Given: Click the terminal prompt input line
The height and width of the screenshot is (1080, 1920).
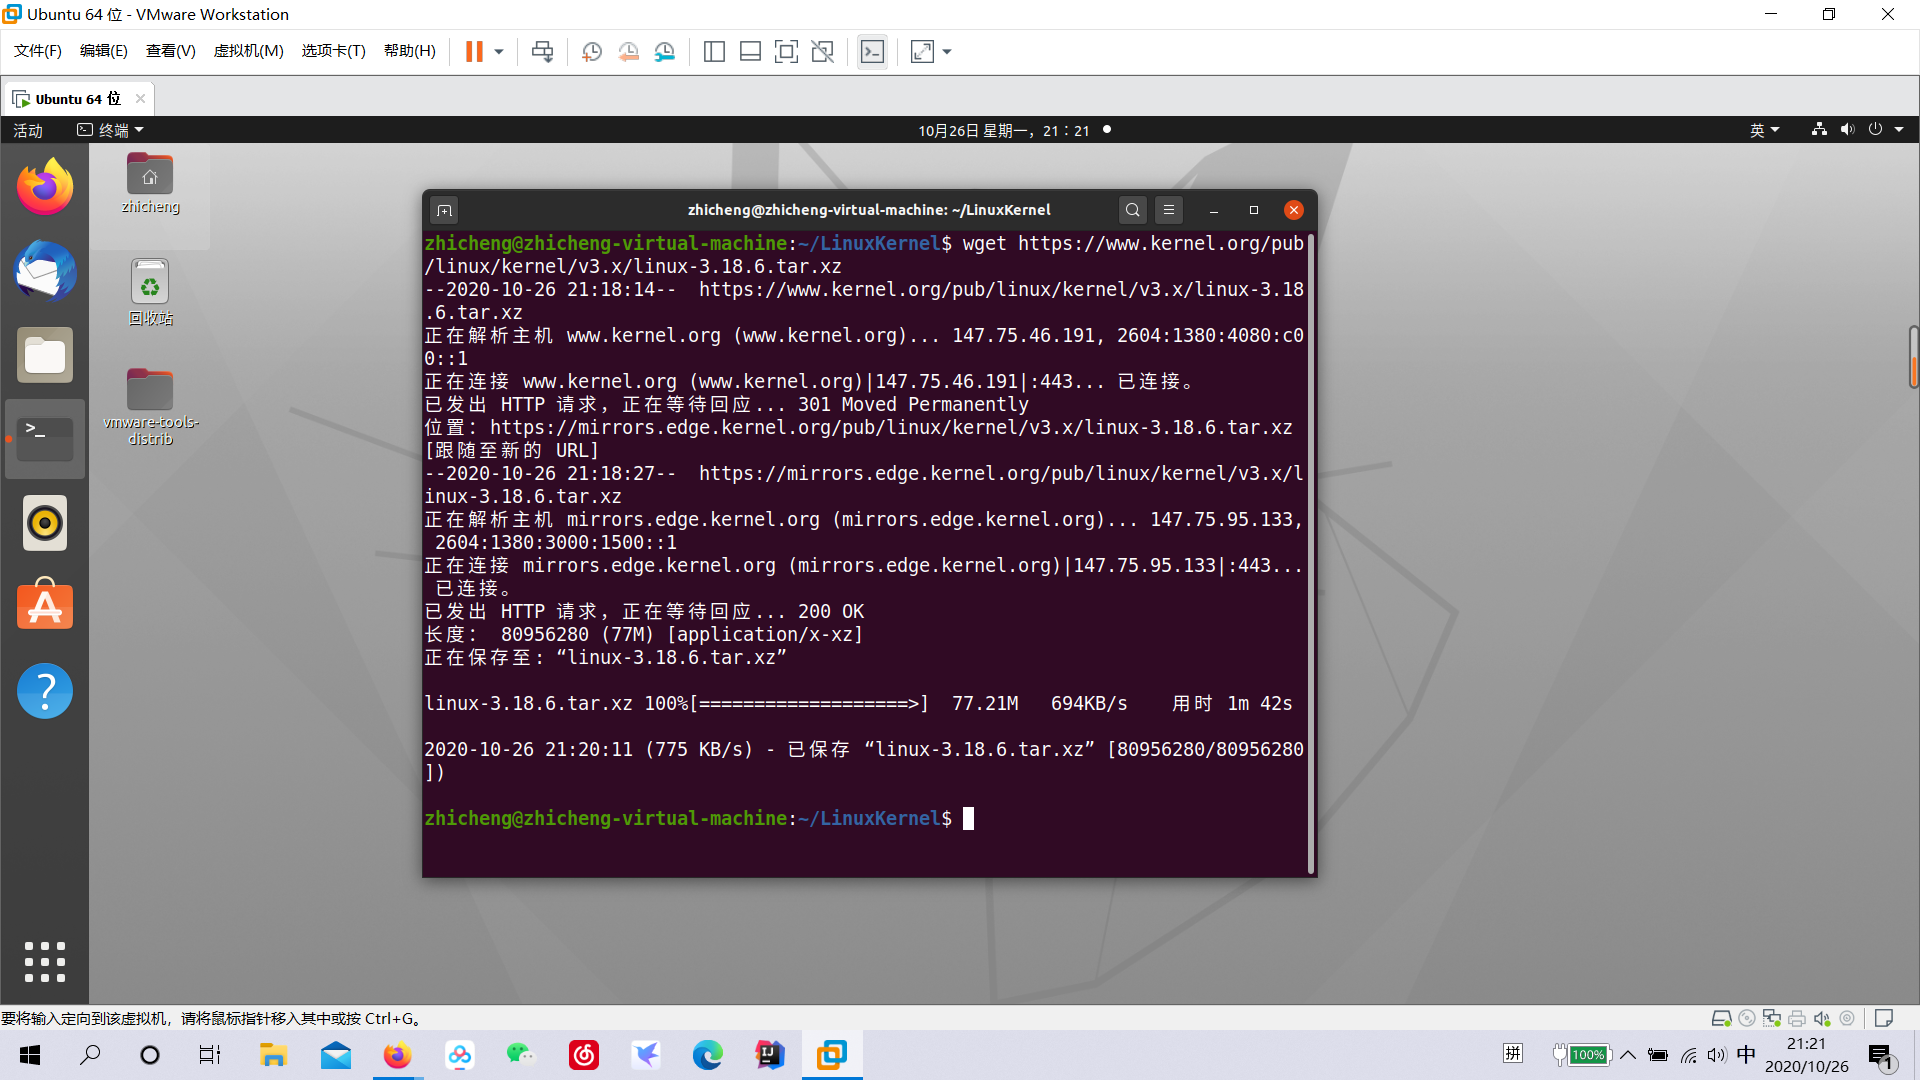Looking at the screenshot, I should (865, 819).
